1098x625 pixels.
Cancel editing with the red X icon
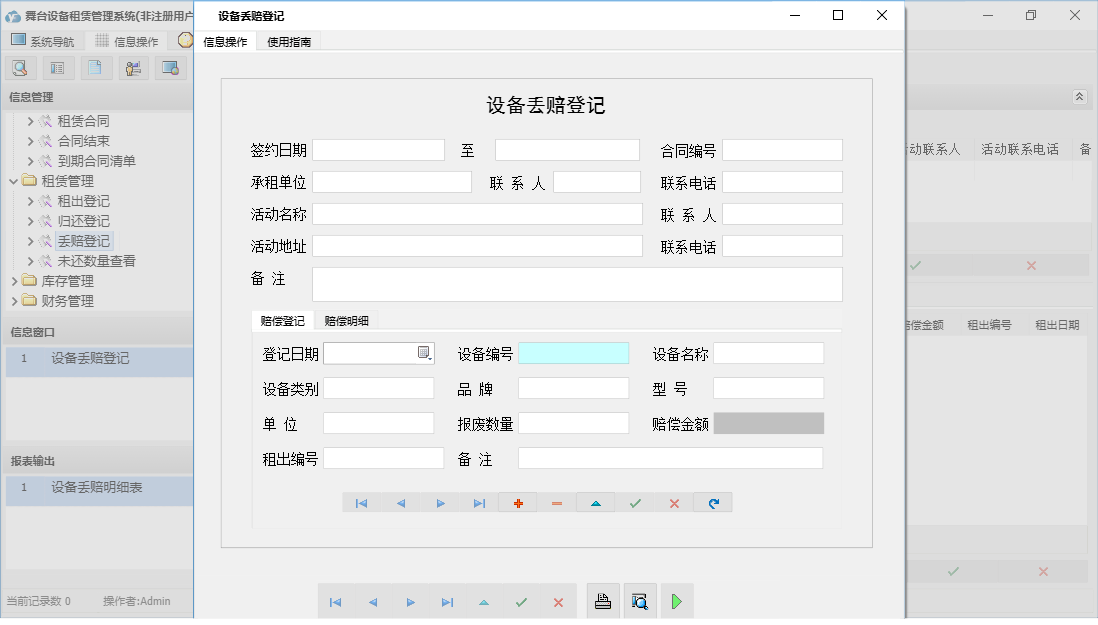click(x=673, y=502)
